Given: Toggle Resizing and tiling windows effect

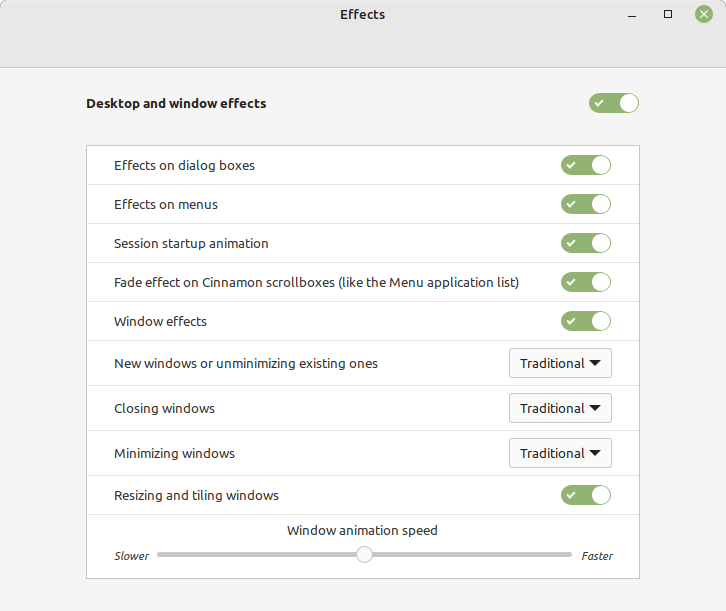Looking at the screenshot, I should (x=585, y=495).
